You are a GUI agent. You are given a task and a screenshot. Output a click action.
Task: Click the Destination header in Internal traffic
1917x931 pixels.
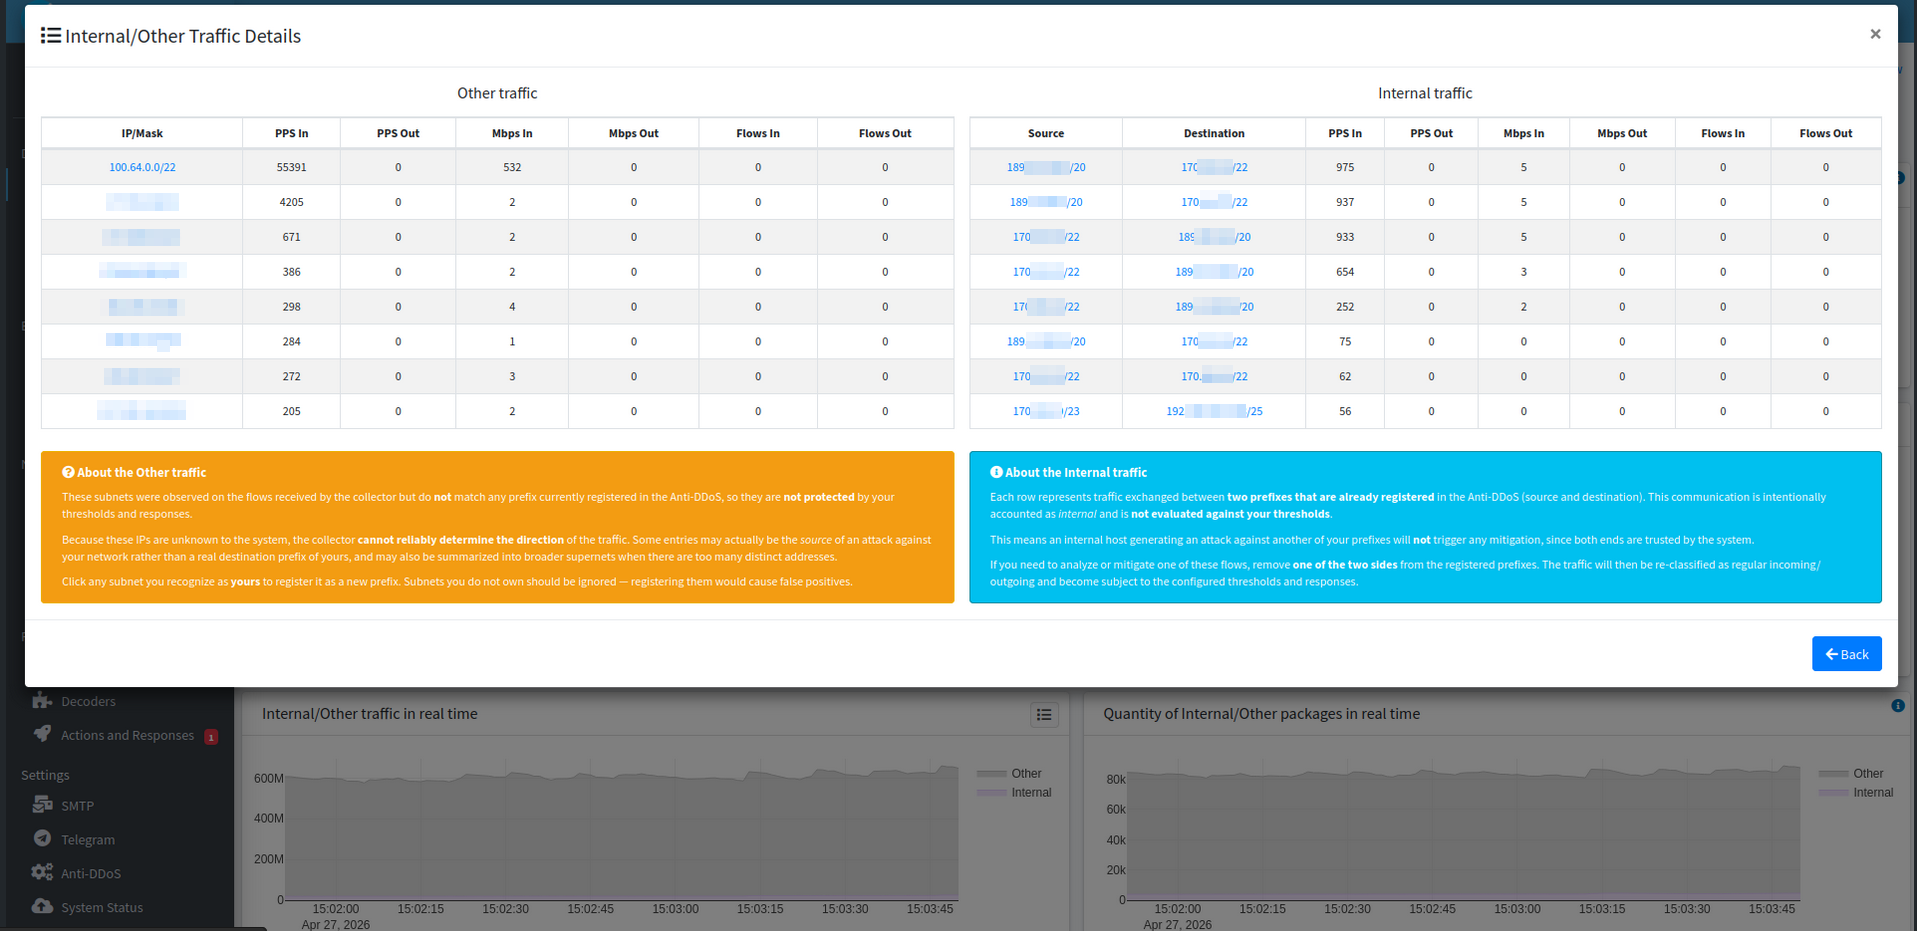tap(1214, 133)
